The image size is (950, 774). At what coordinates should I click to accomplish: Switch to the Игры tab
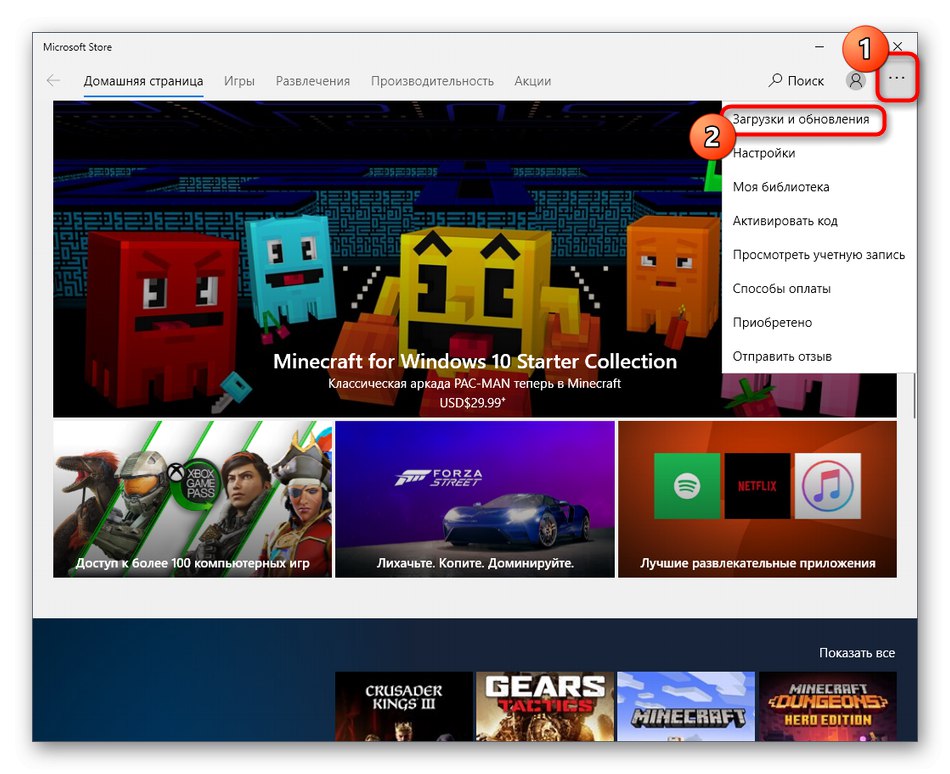pos(239,81)
